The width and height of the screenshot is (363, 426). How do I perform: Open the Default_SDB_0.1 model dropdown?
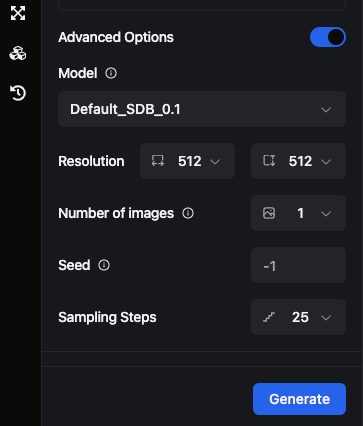[x=202, y=109]
